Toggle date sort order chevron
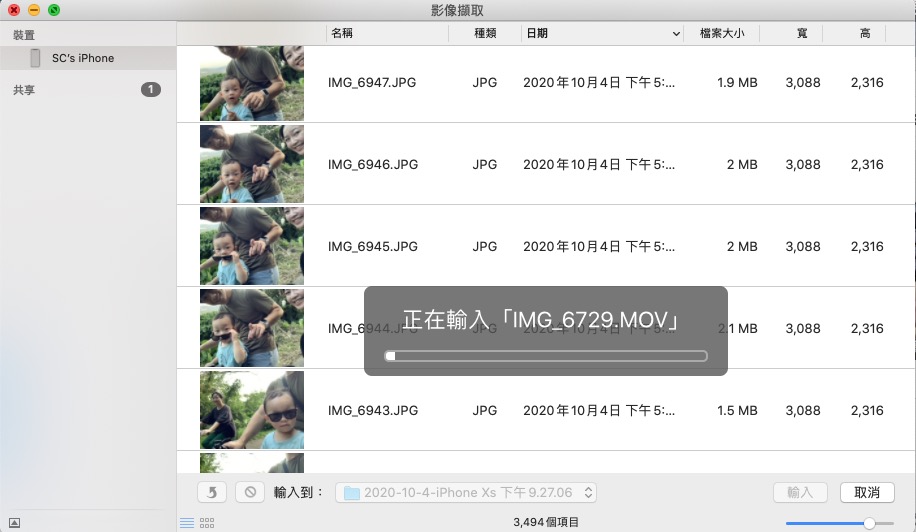916x532 pixels. point(676,34)
